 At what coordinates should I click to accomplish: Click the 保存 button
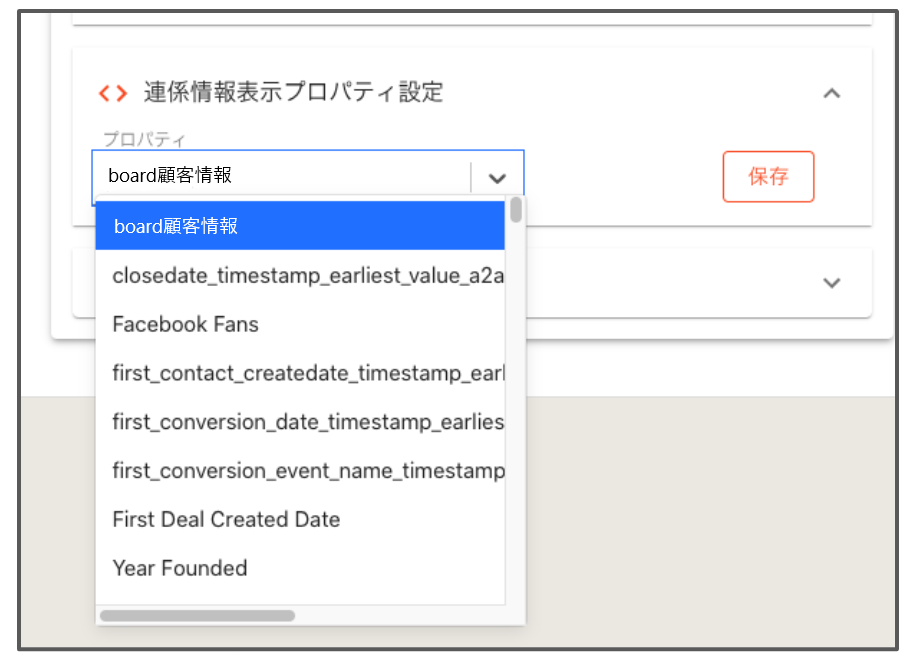768,176
